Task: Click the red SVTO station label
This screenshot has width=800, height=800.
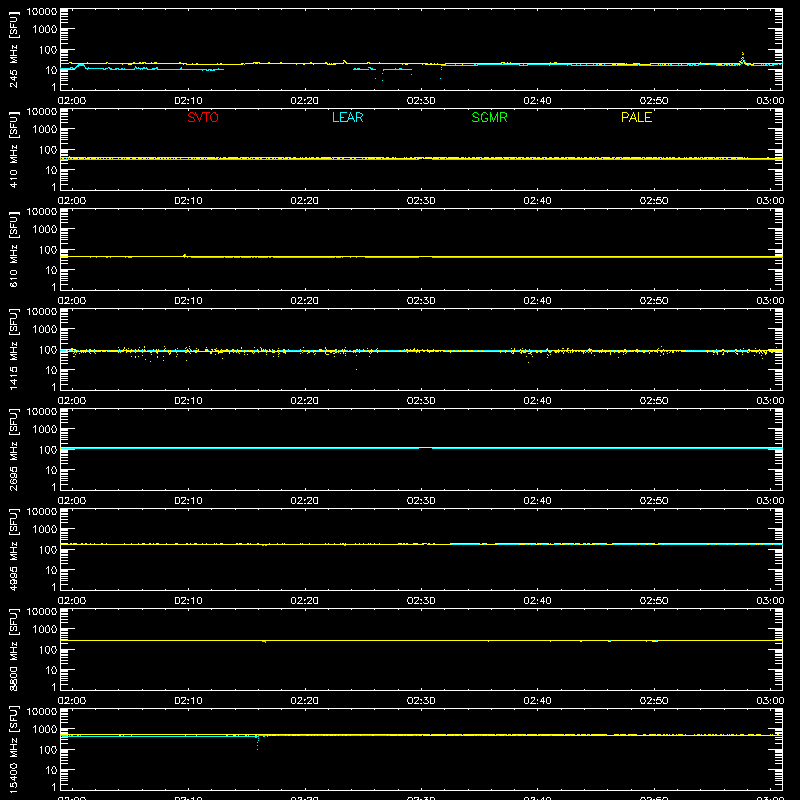Action: pos(203,117)
